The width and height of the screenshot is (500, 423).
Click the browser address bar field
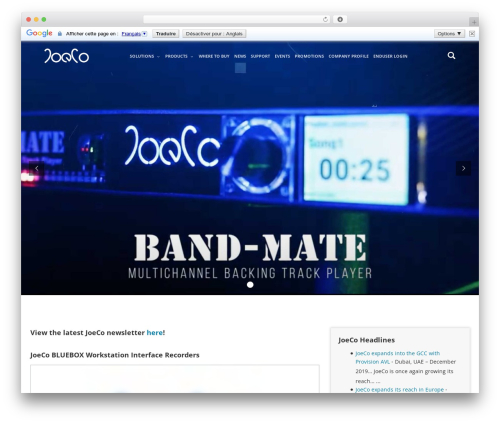(x=233, y=20)
